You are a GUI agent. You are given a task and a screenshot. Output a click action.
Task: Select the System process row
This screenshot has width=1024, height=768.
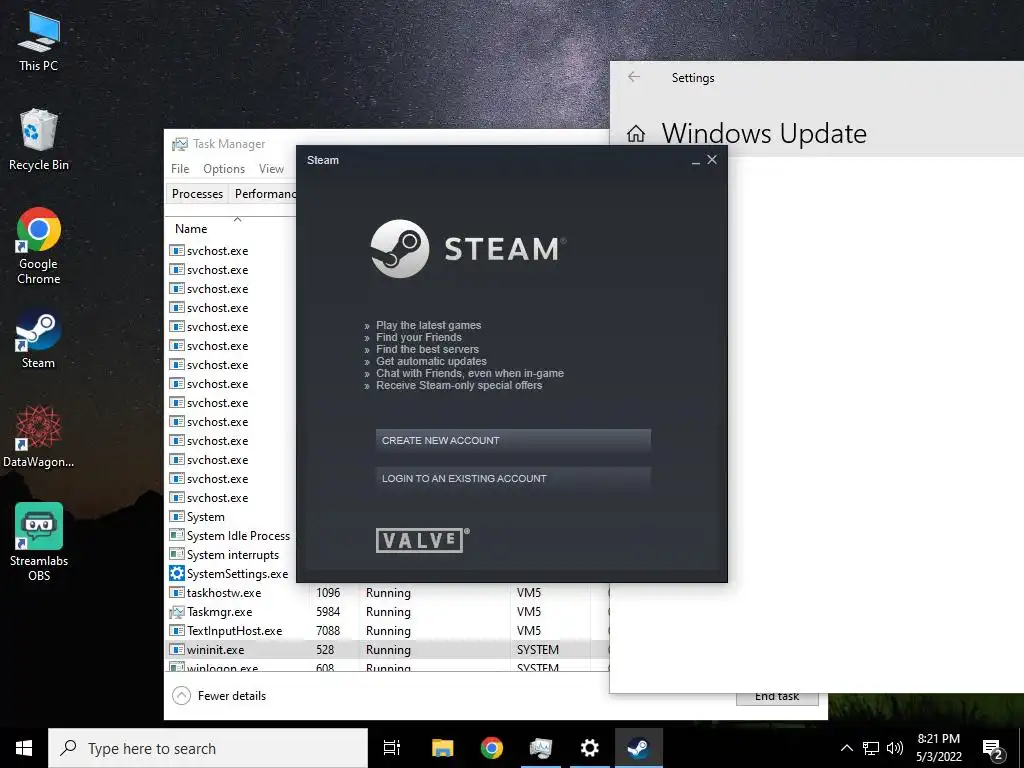point(232,517)
